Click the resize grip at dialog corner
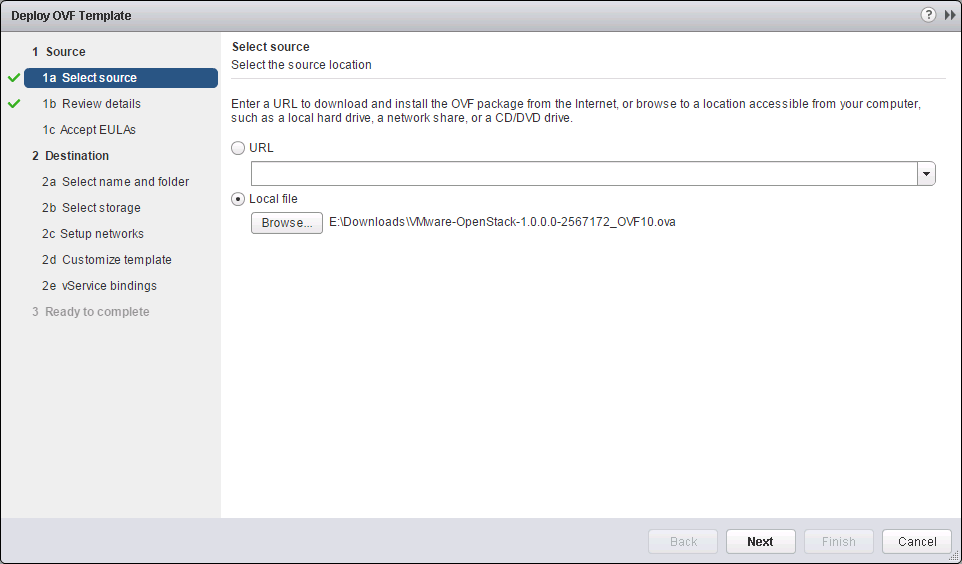Viewport: 962px width, 564px height. pos(953,555)
